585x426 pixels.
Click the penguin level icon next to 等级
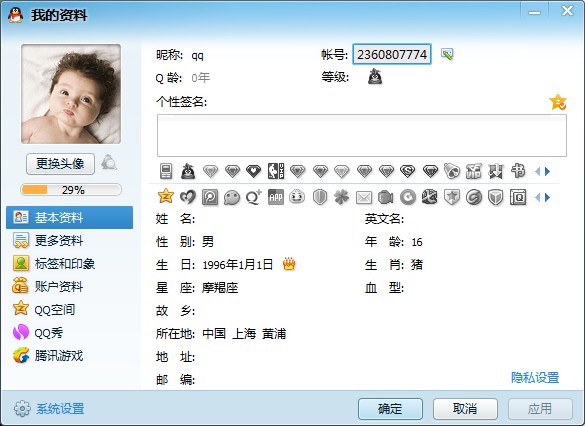coord(375,77)
